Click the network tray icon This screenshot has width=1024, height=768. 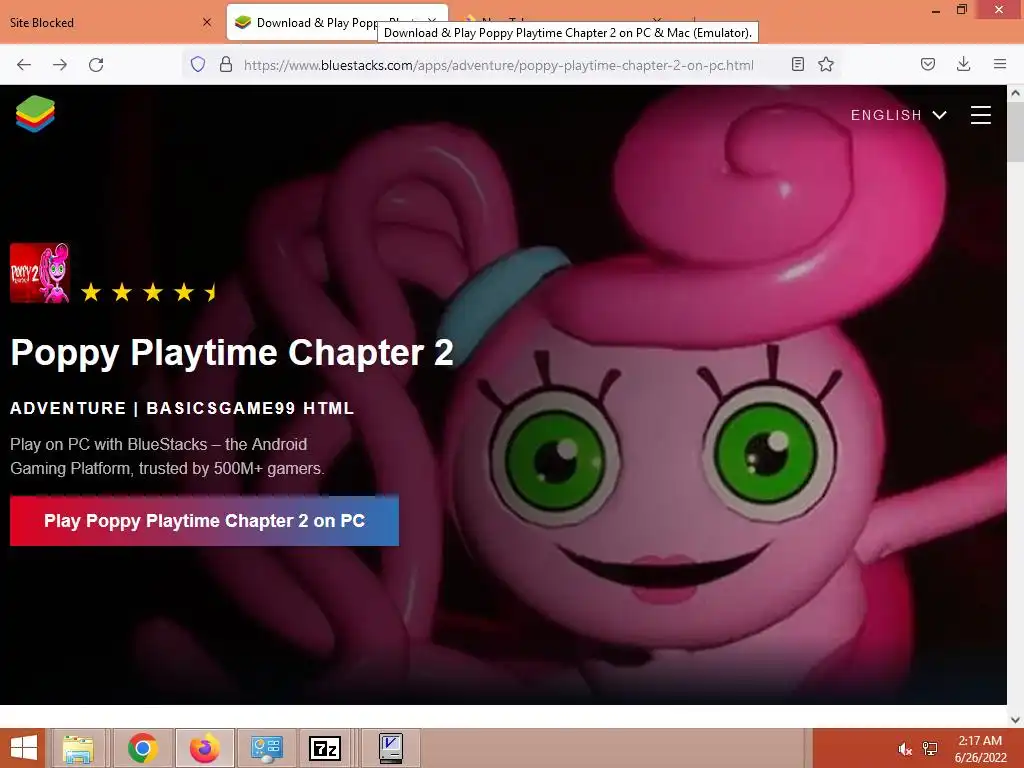coord(930,749)
